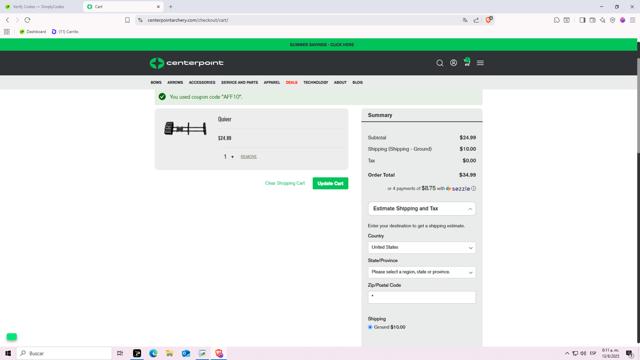Open the DEALS menu
The width and height of the screenshot is (640, 360).
[x=291, y=82]
